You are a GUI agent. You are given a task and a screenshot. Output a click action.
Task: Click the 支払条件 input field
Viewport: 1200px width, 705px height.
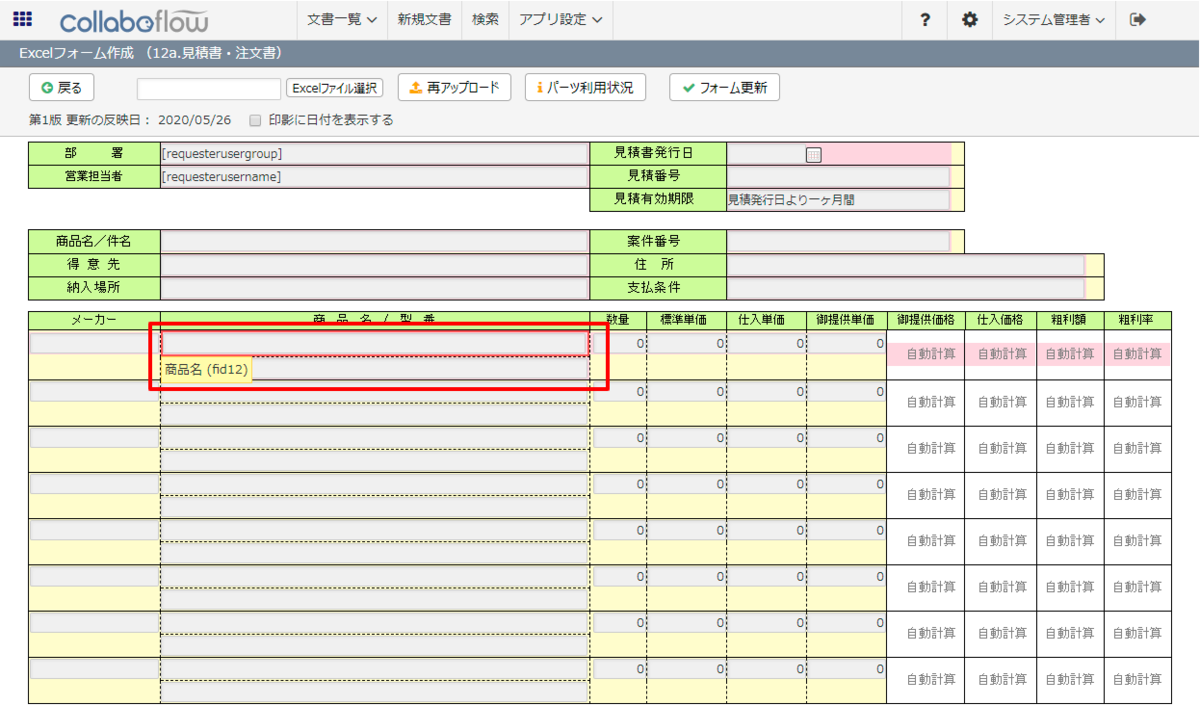click(x=905, y=288)
